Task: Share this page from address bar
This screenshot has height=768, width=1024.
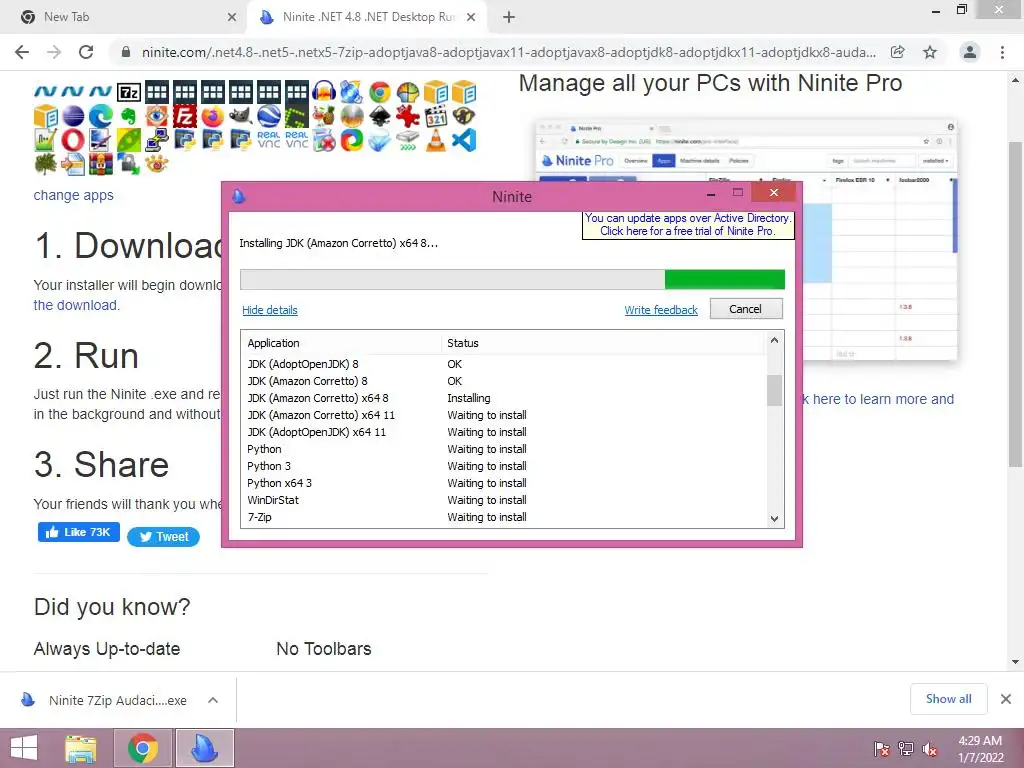Action: click(898, 52)
